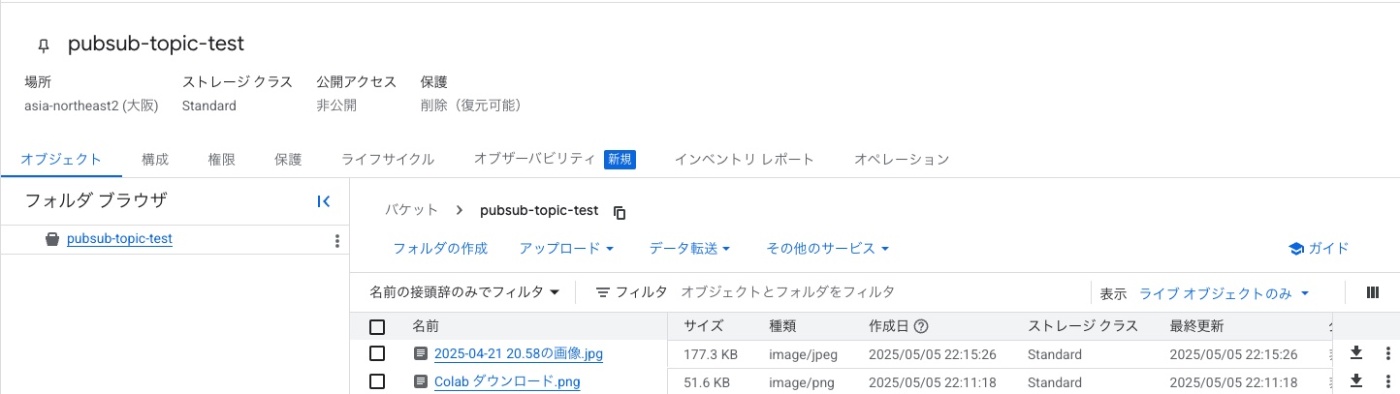Sort by 最終更新 column header
The height and width of the screenshot is (394, 1400).
pos(1196,326)
